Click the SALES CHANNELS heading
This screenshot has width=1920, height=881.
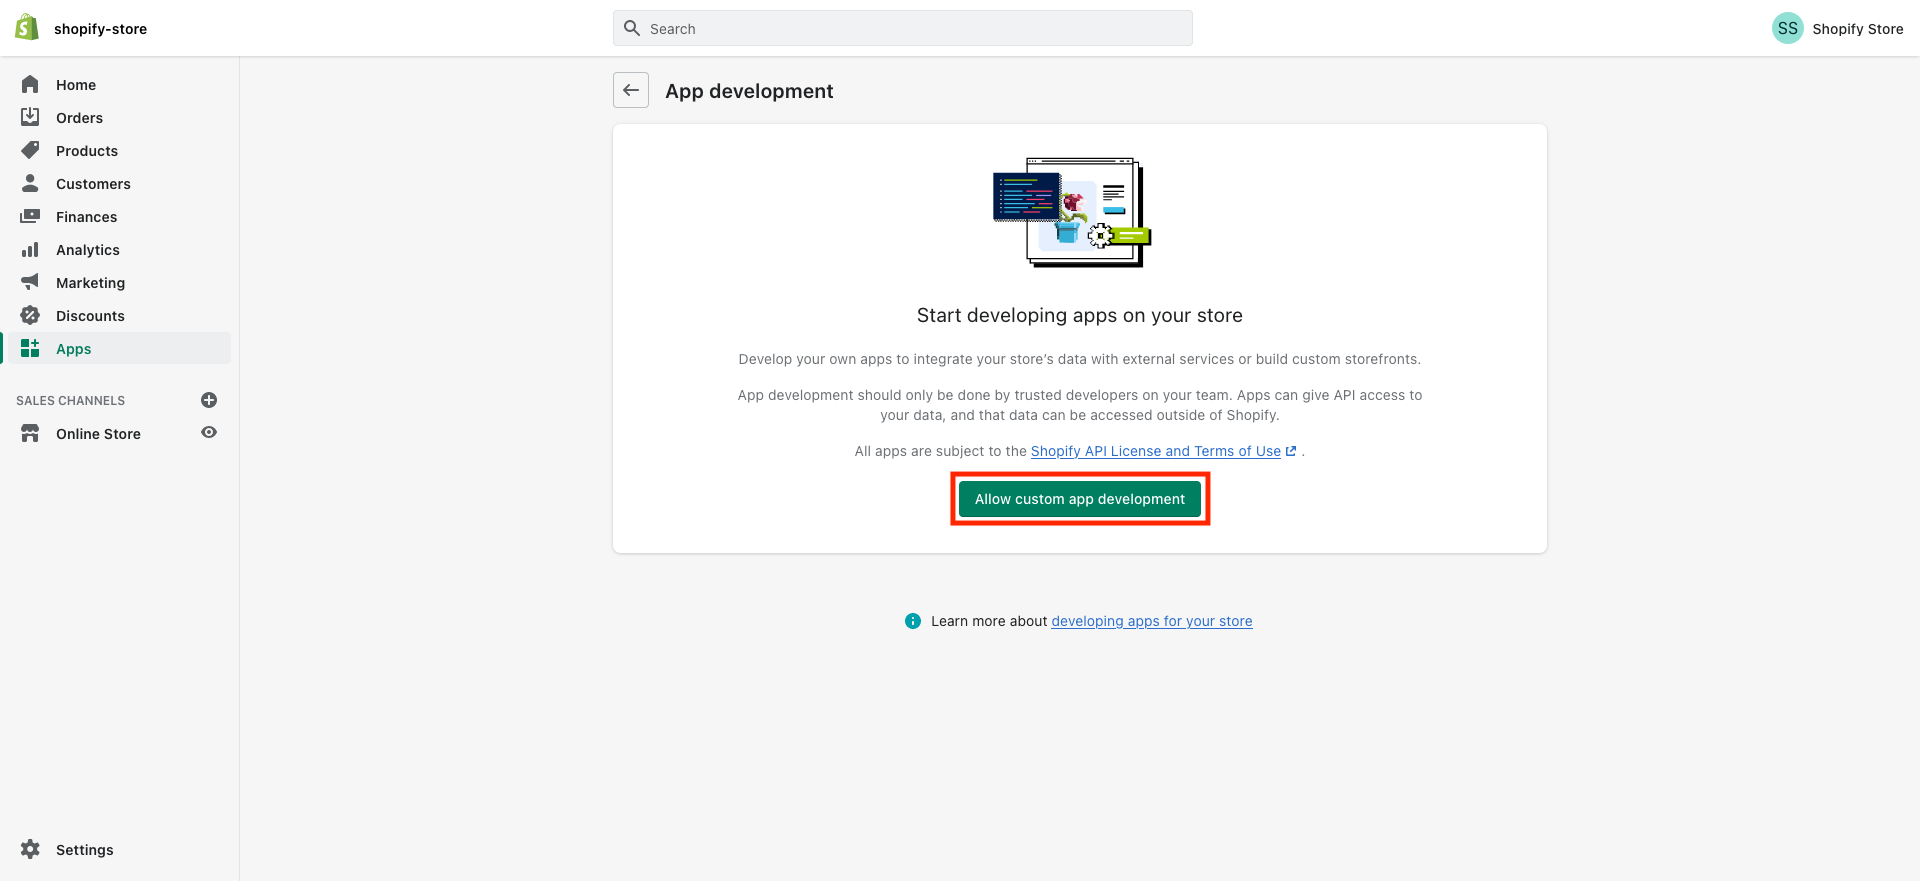pos(70,400)
